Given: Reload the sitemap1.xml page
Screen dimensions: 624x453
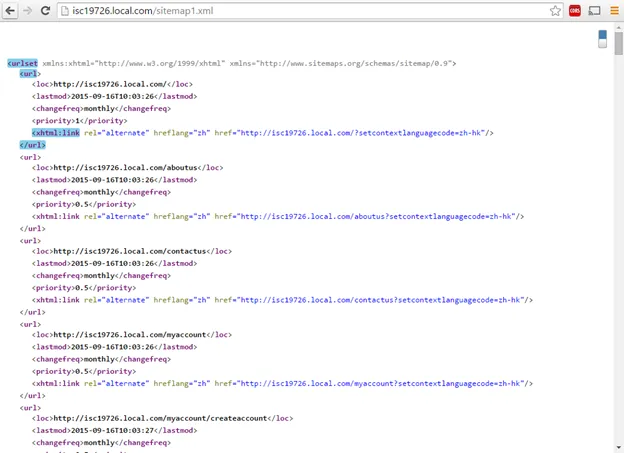Looking at the screenshot, I should (45, 11).
